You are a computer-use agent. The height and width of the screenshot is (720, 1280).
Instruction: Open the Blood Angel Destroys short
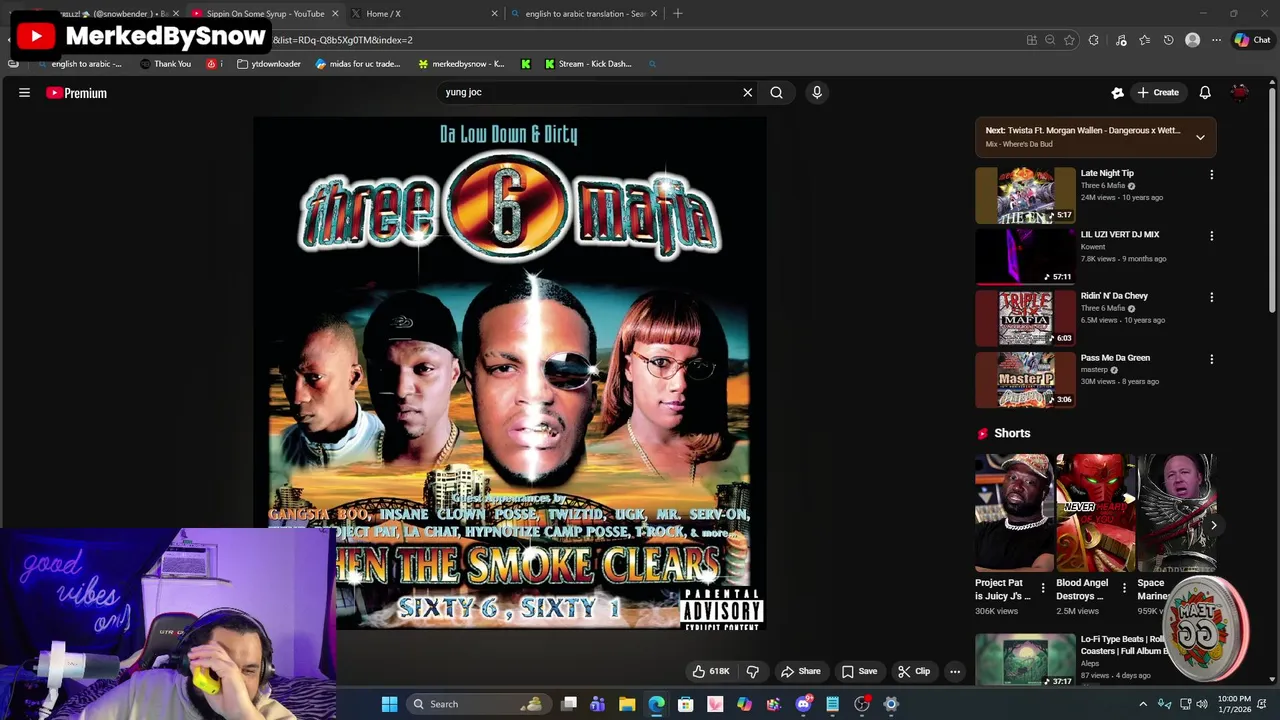1094,512
